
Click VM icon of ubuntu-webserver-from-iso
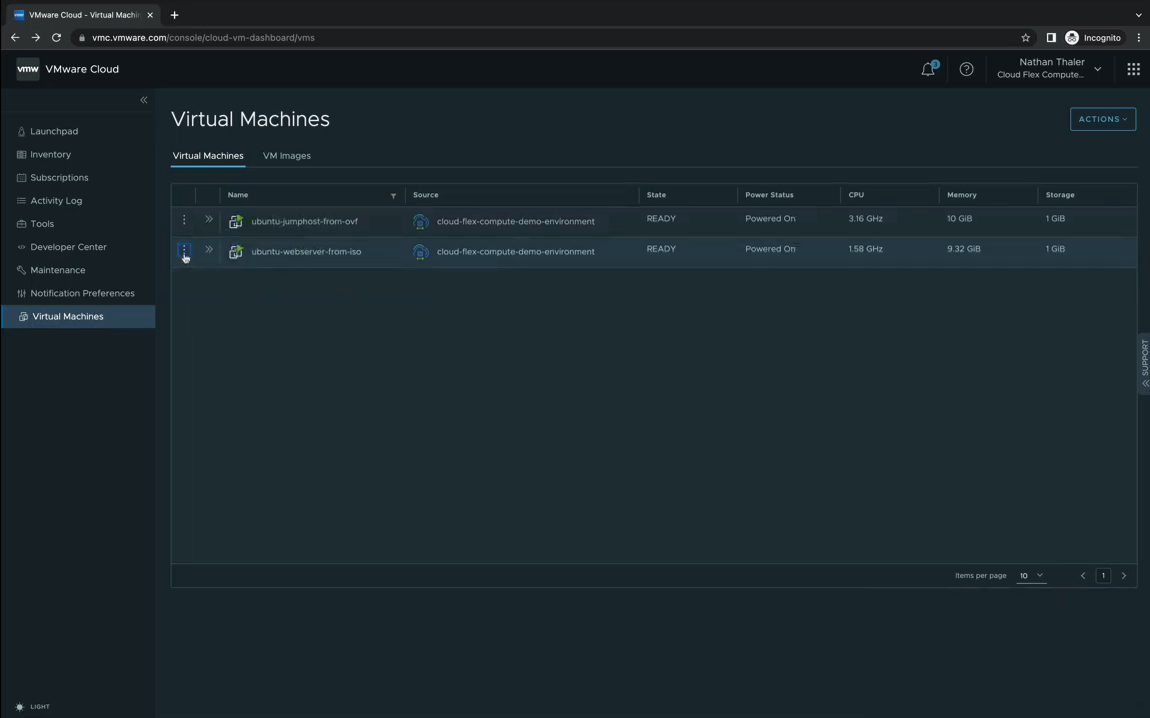click(235, 252)
